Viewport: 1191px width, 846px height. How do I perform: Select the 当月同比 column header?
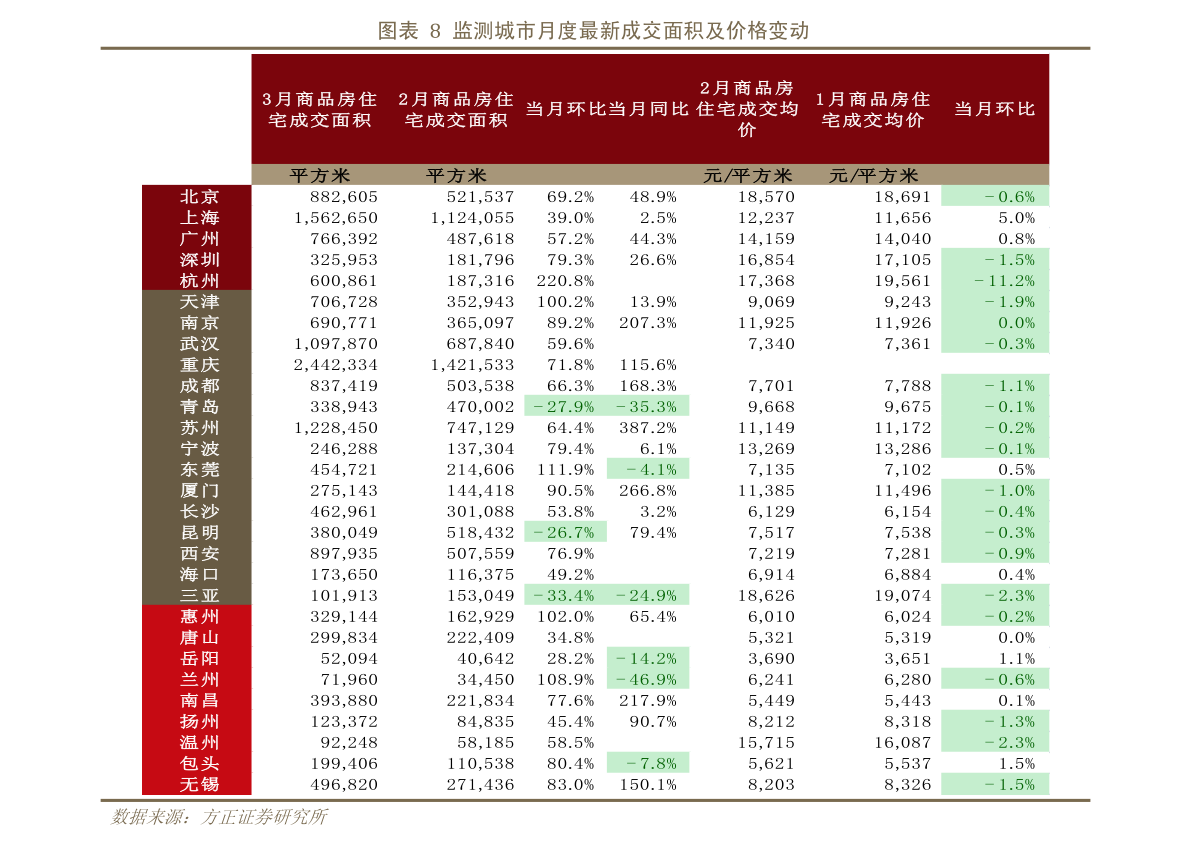648,109
